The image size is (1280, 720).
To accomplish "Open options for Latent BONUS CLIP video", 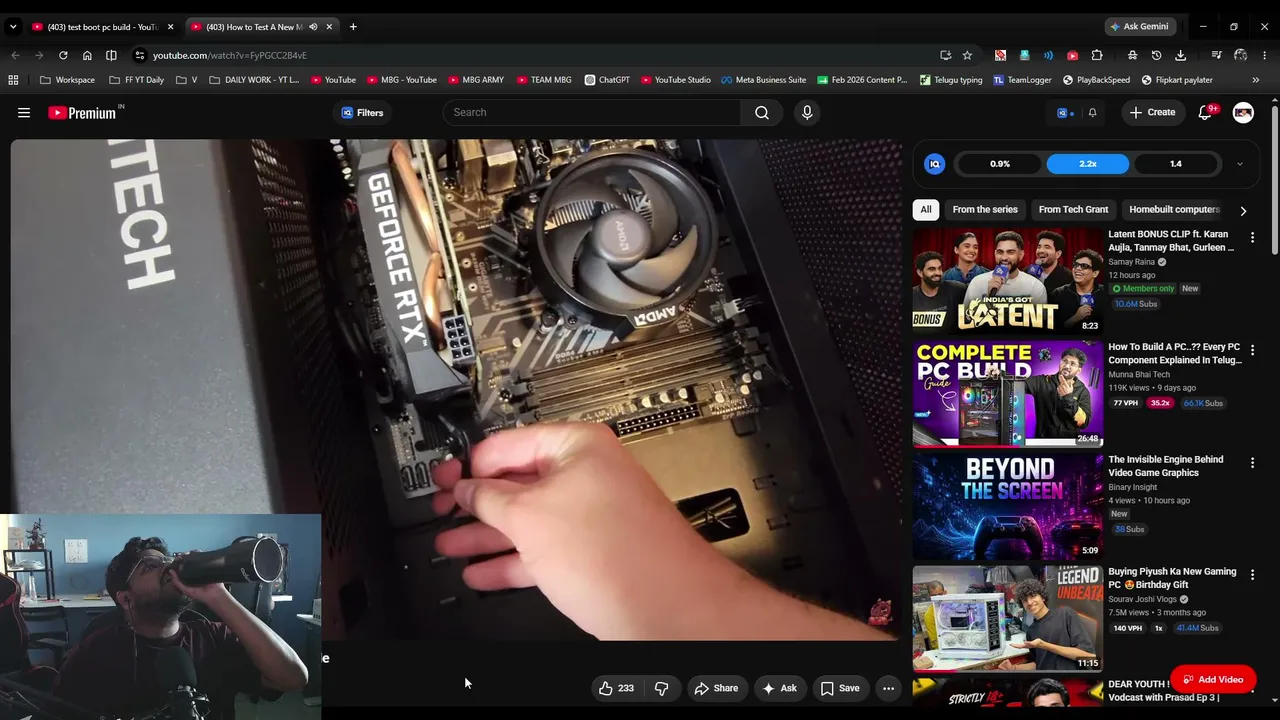I will 1252,238.
